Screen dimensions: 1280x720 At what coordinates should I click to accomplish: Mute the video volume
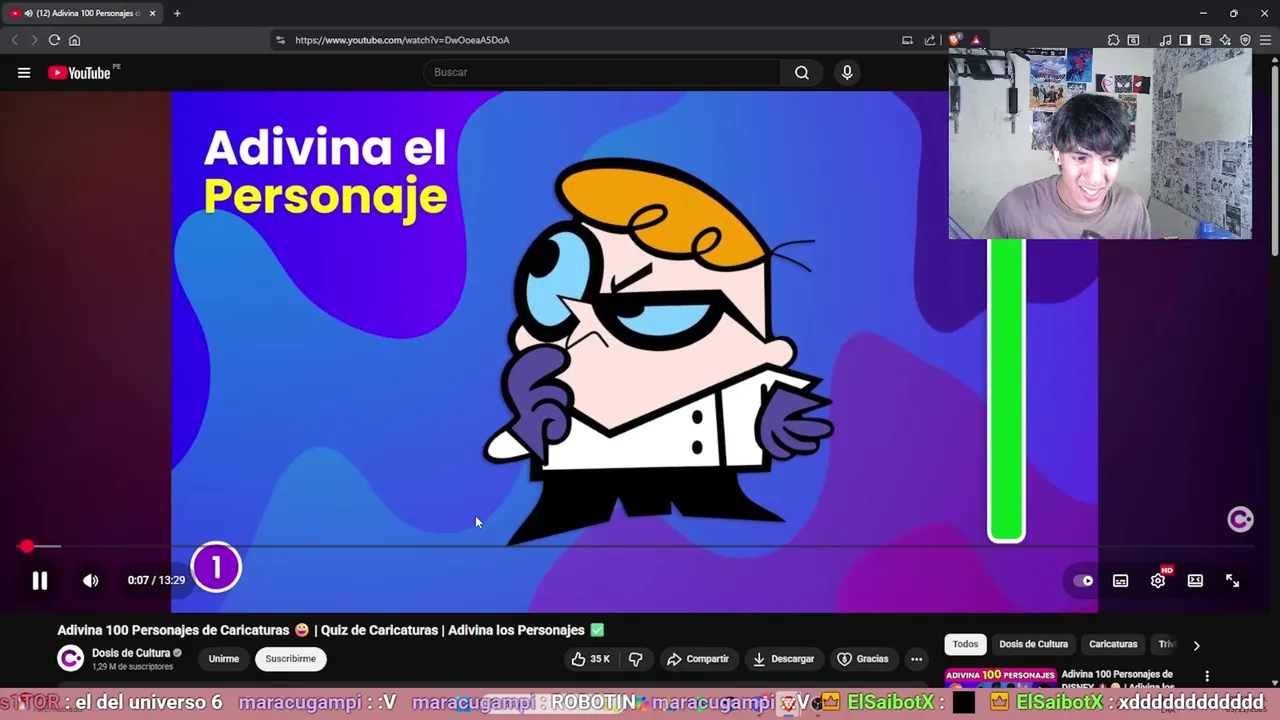coord(90,580)
